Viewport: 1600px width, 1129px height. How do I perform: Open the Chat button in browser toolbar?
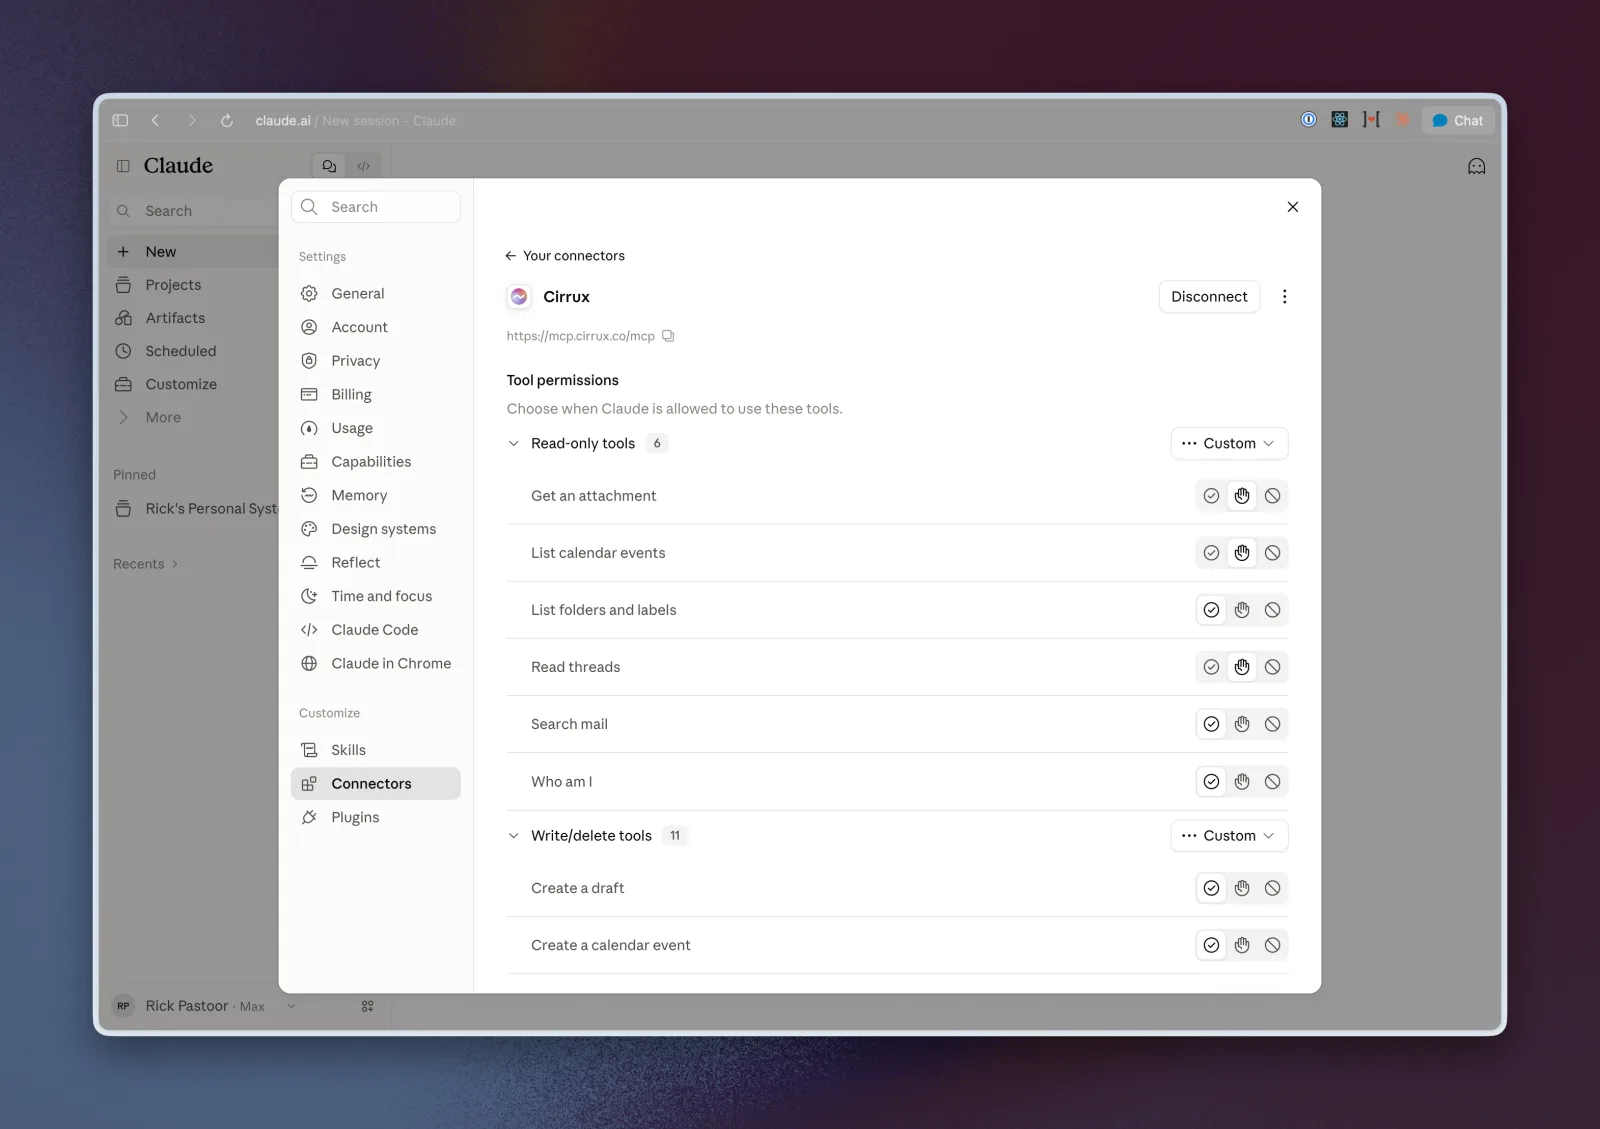1458,120
